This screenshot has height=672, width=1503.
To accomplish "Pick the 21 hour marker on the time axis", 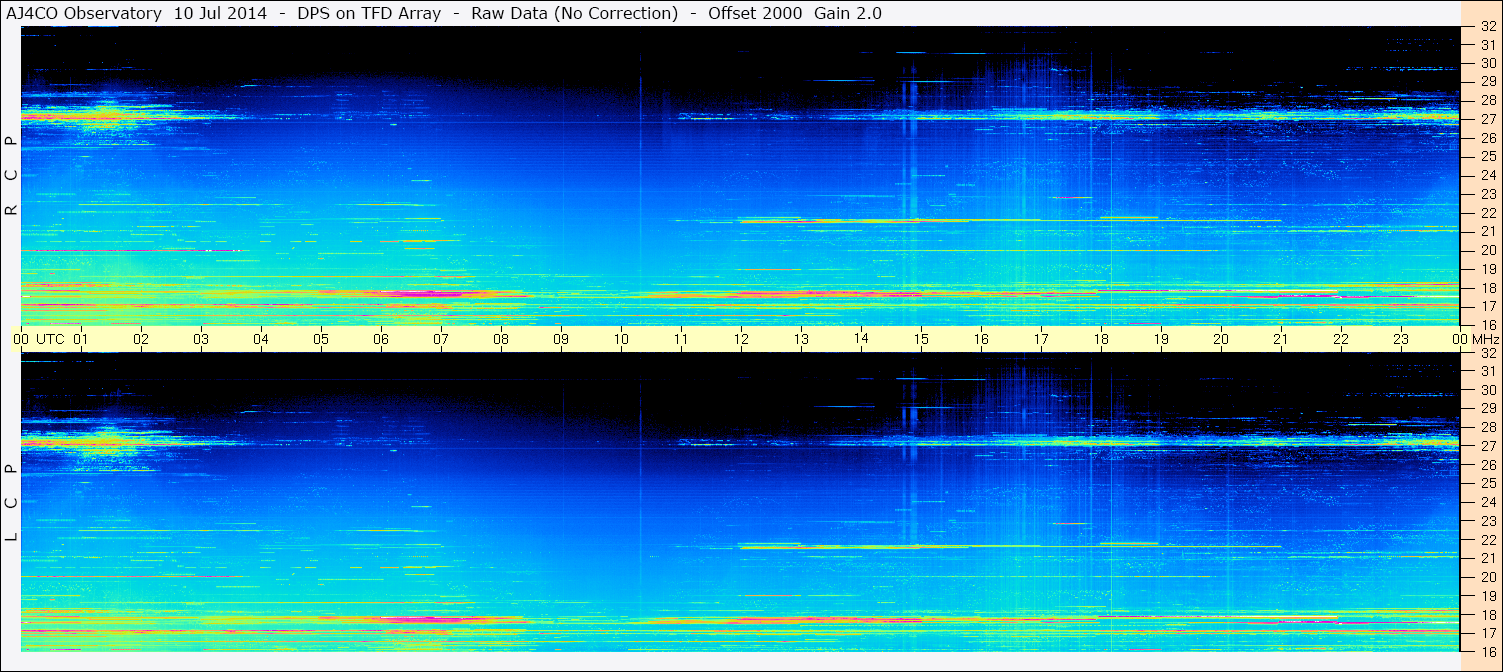I will coord(1281,339).
